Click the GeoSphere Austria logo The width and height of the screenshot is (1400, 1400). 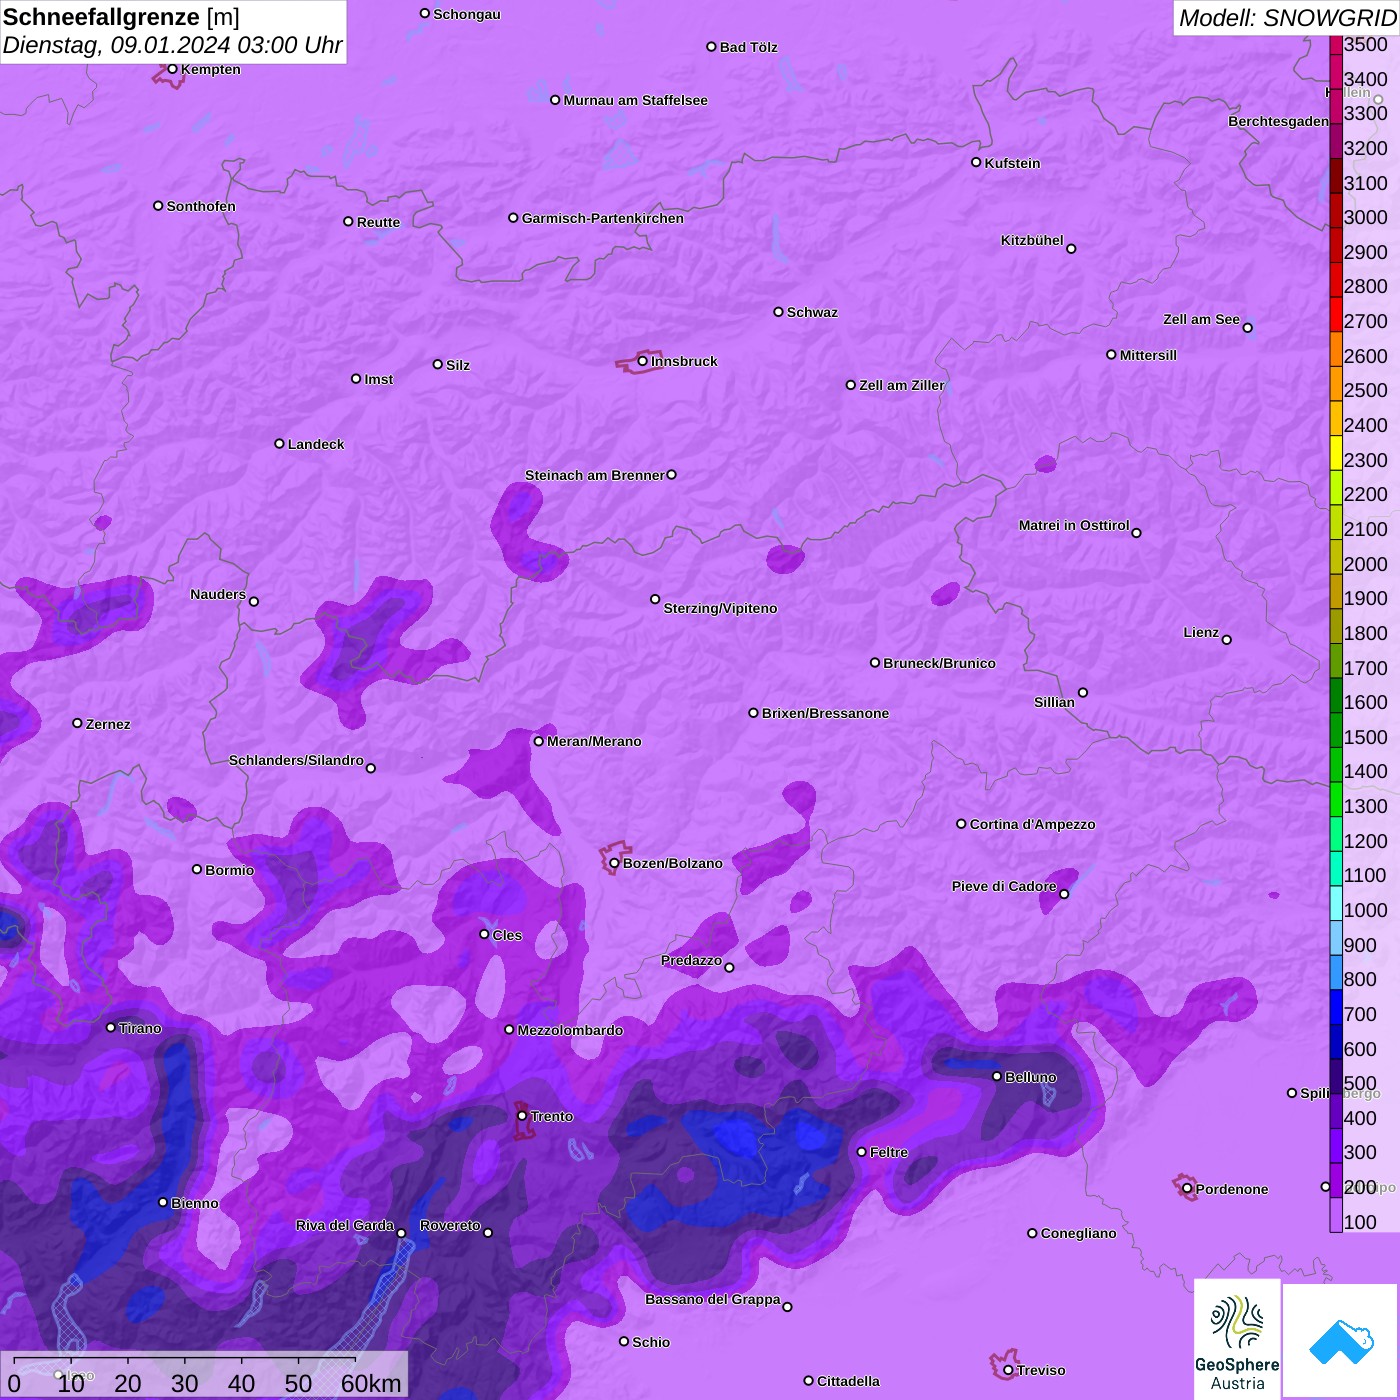[x=1237, y=1338]
